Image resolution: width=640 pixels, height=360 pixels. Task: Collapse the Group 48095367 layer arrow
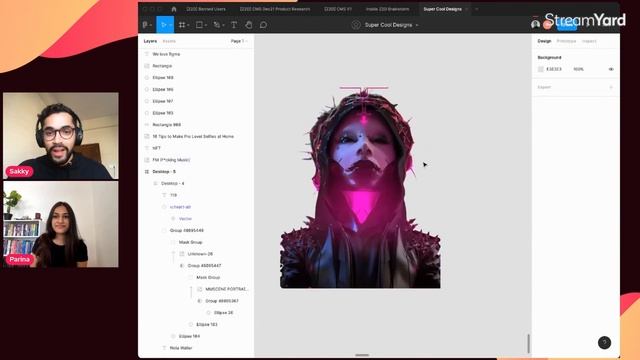[x=199, y=301]
